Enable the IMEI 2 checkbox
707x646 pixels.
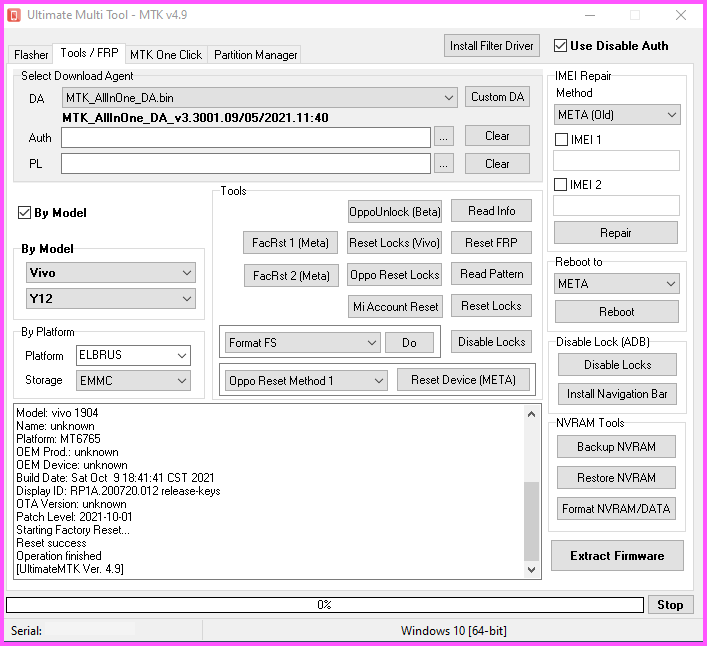tap(560, 184)
